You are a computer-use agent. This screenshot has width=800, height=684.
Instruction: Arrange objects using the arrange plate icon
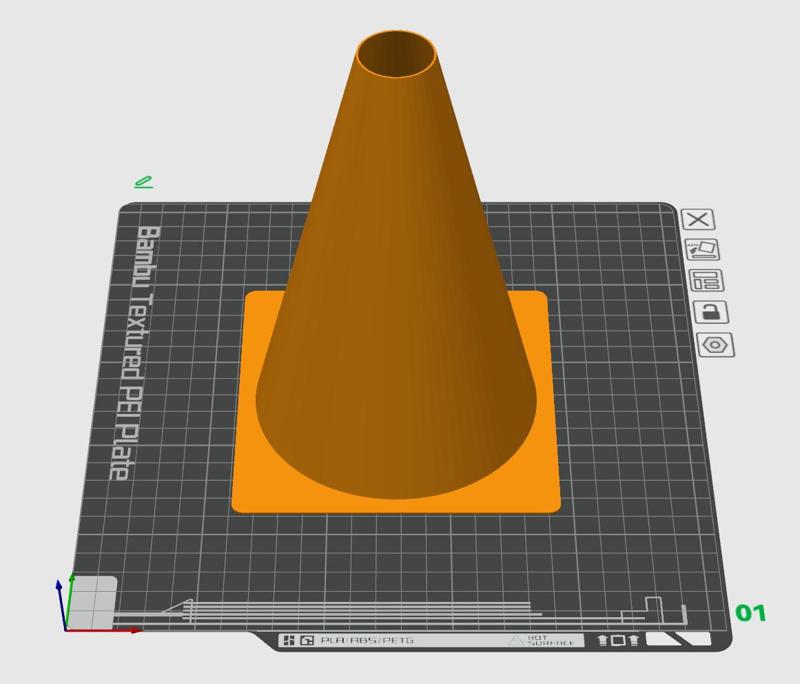pyautogui.click(x=708, y=282)
